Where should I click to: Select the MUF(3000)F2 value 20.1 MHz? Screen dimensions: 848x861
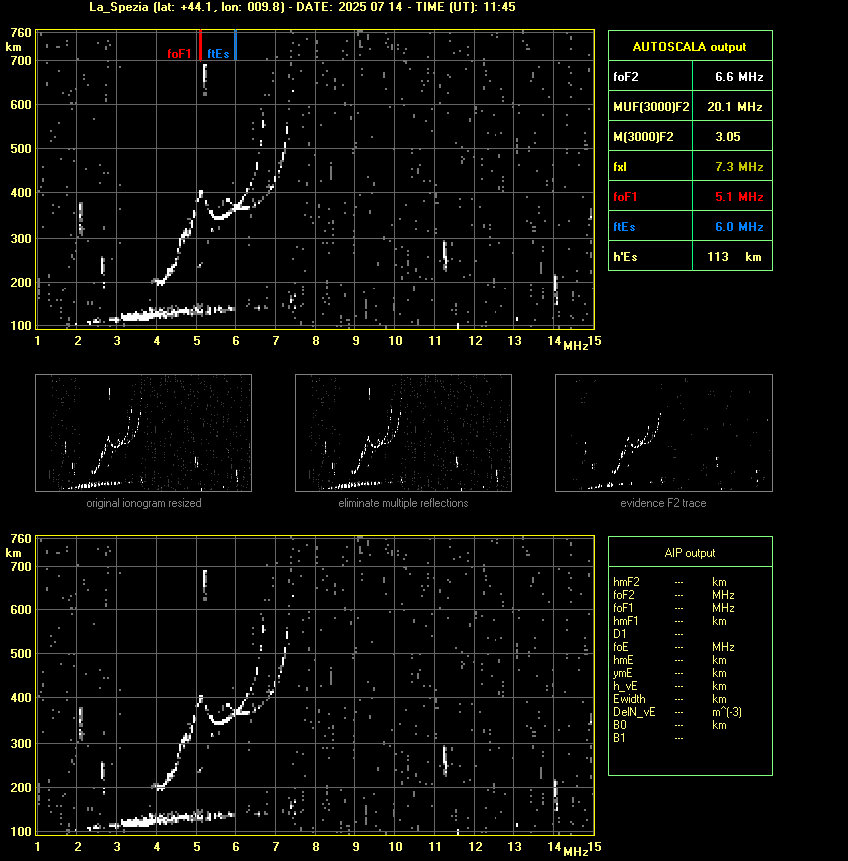[x=734, y=107]
